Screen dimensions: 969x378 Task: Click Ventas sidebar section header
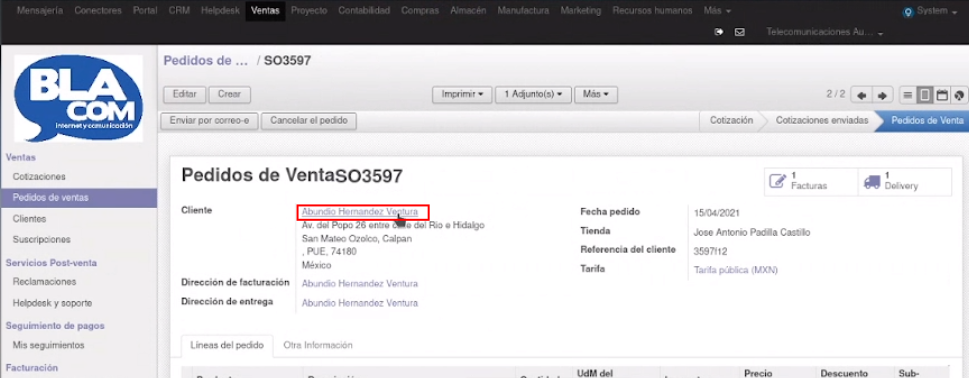point(20,158)
